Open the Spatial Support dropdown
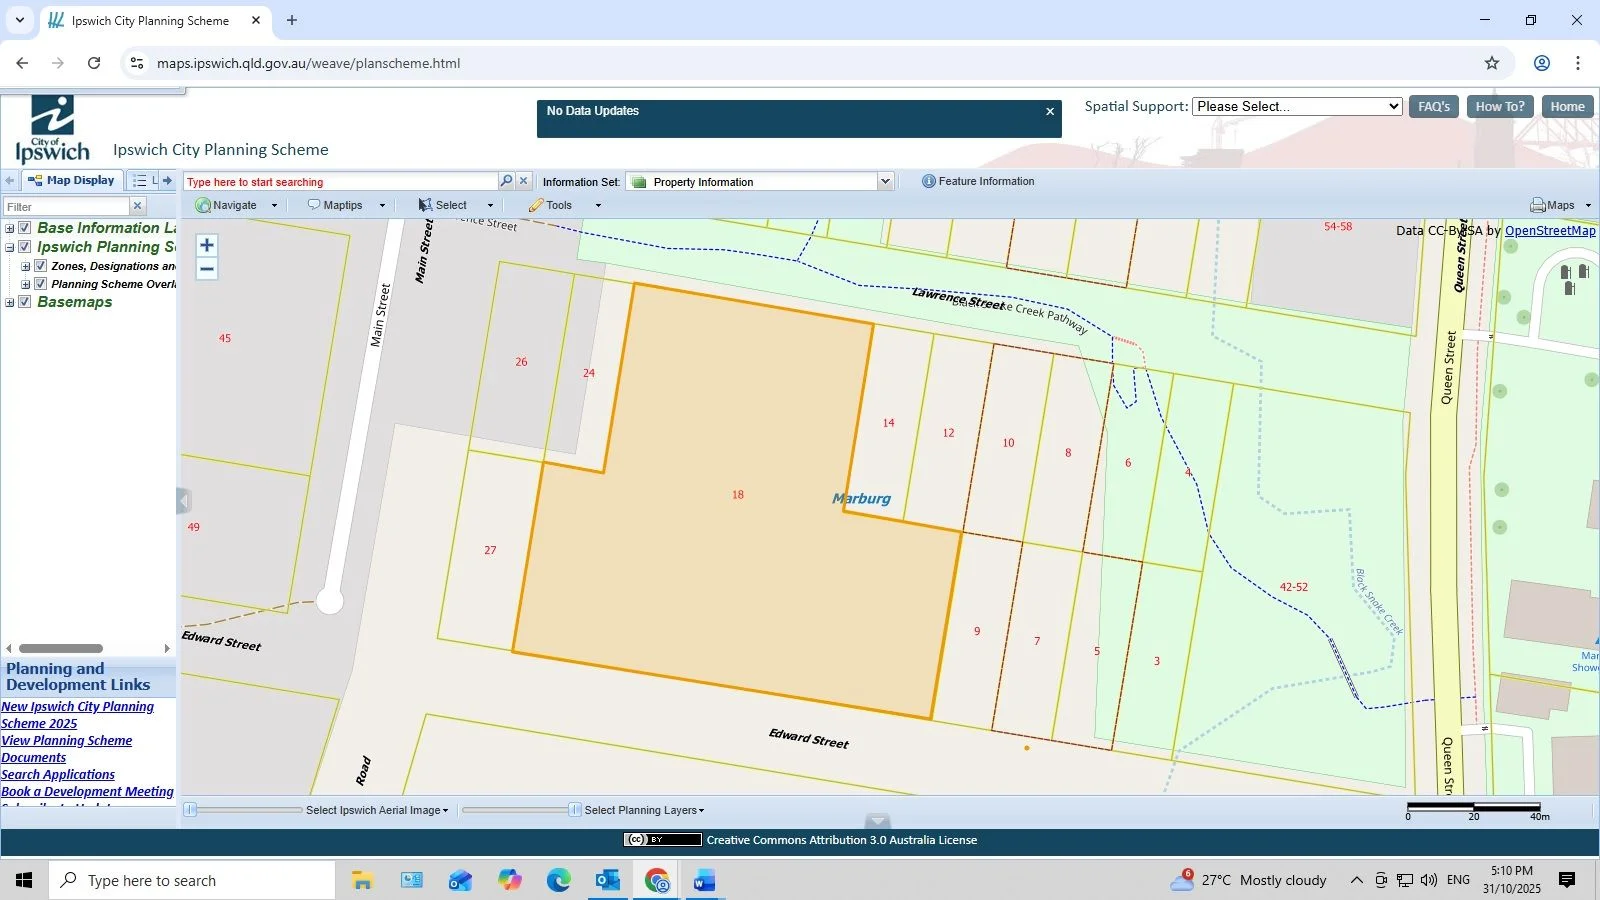The height and width of the screenshot is (900, 1600). [1296, 106]
